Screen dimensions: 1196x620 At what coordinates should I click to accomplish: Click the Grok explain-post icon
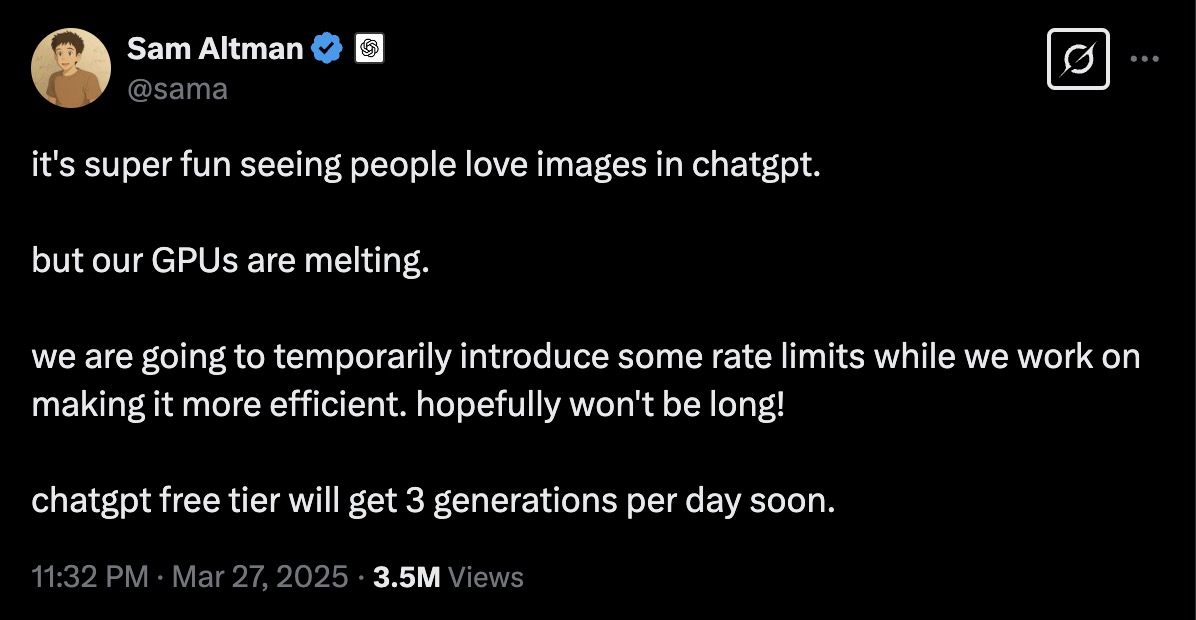click(1078, 59)
